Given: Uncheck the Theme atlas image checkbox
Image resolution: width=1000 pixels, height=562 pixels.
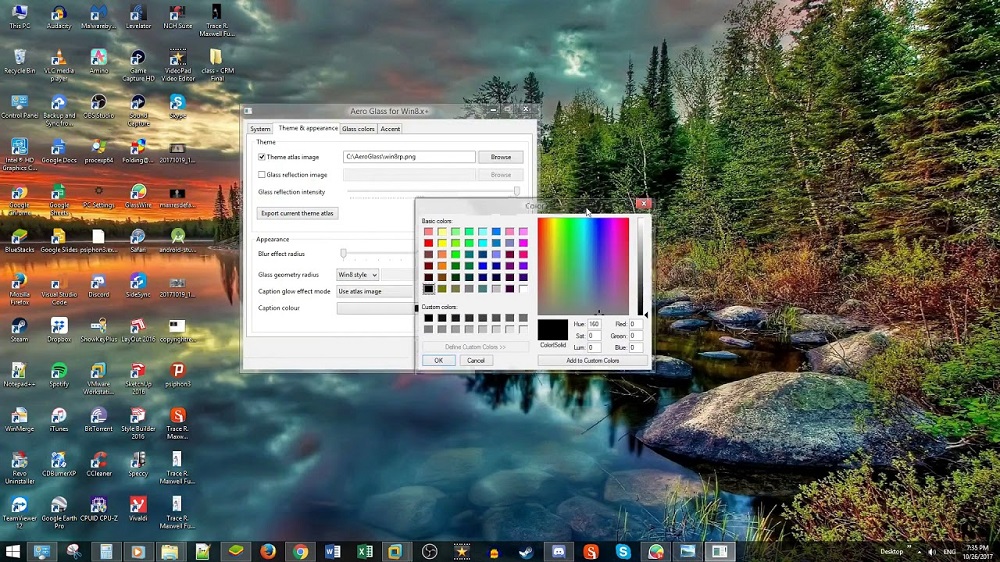Looking at the screenshot, I should point(261,157).
